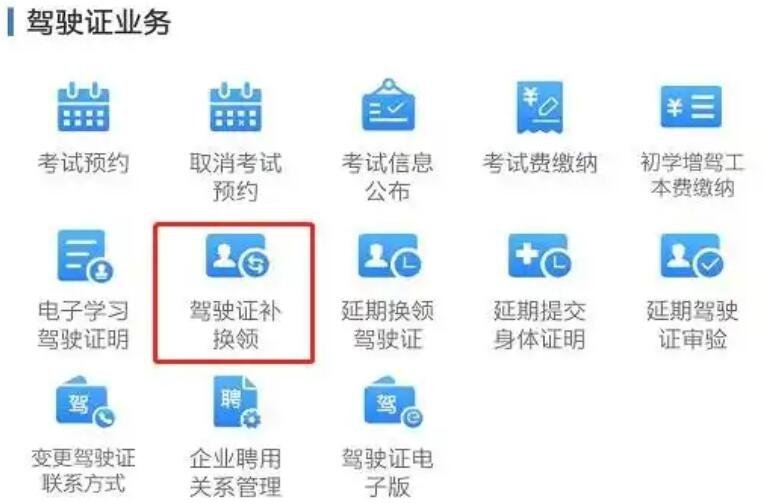Click the 企业聘用关系管理 text label
Image resolution: width=775 pixels, height=503 pixels.
pyautogui.click(x=235, y=472)
